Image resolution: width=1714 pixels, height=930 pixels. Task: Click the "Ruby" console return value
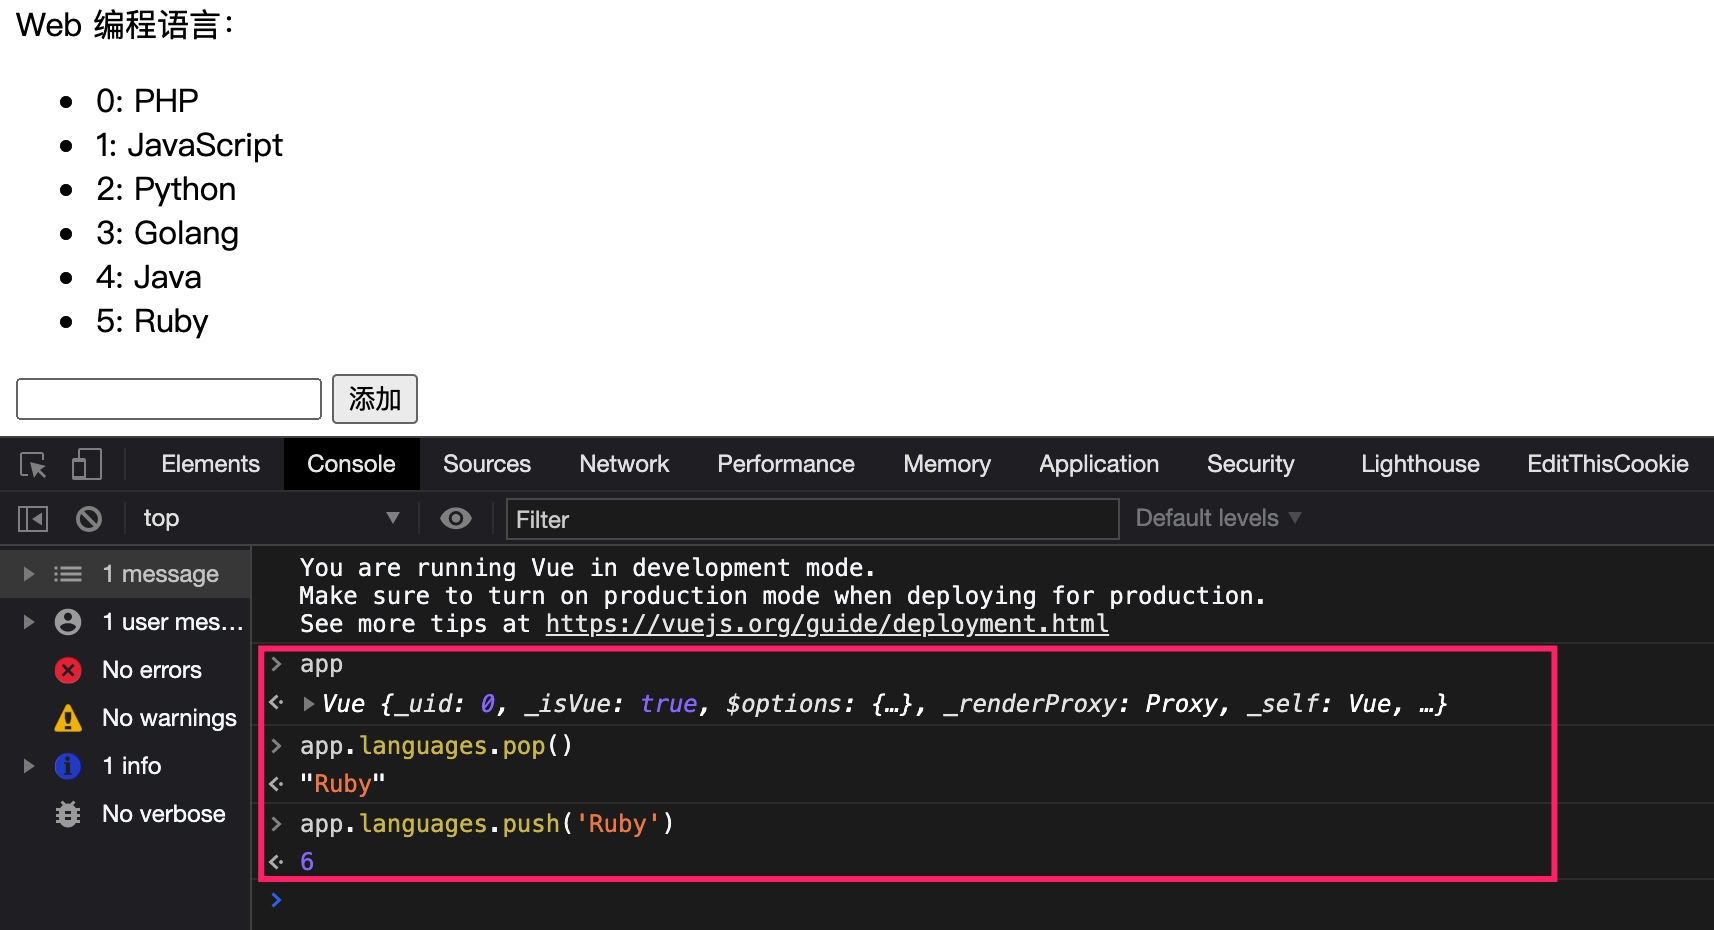[x=342, y=784]
